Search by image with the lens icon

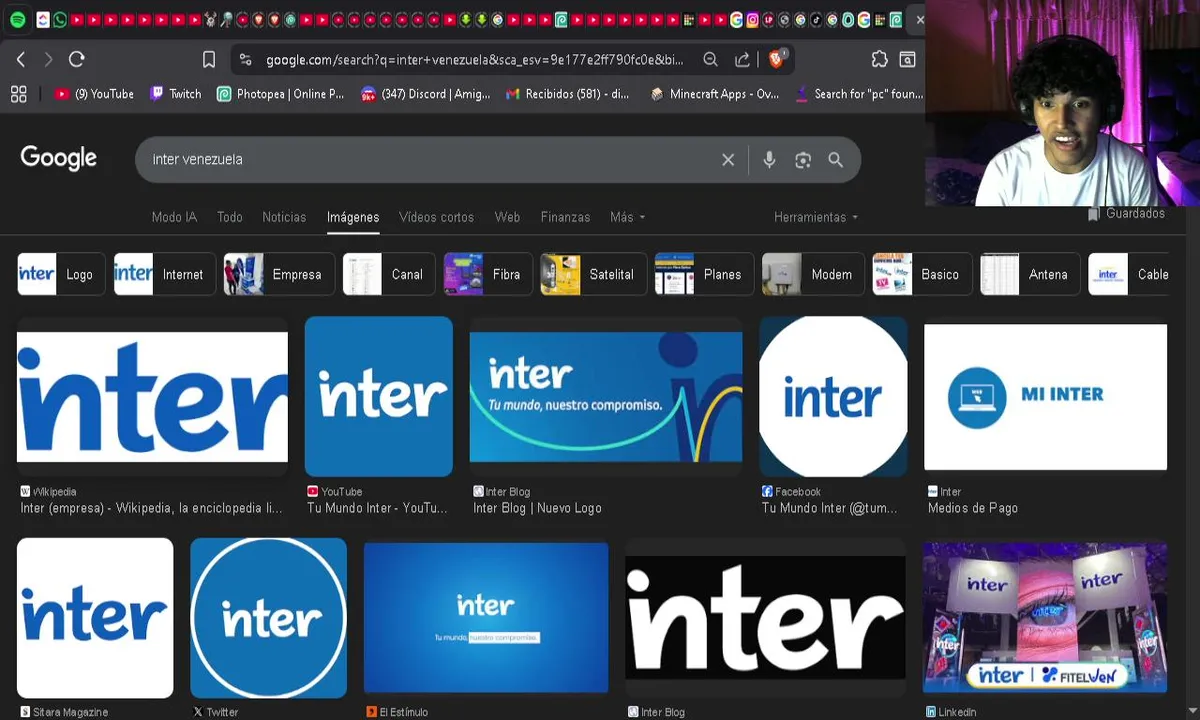point(802,160)
